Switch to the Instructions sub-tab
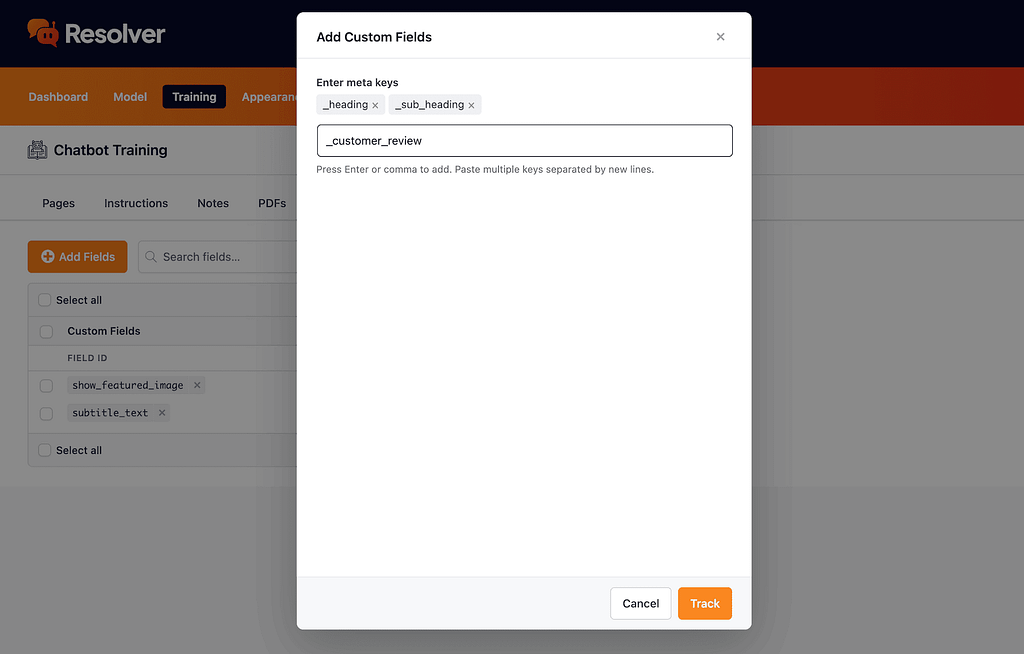Screen dimensions: 1024x654 tap(136, 203)
